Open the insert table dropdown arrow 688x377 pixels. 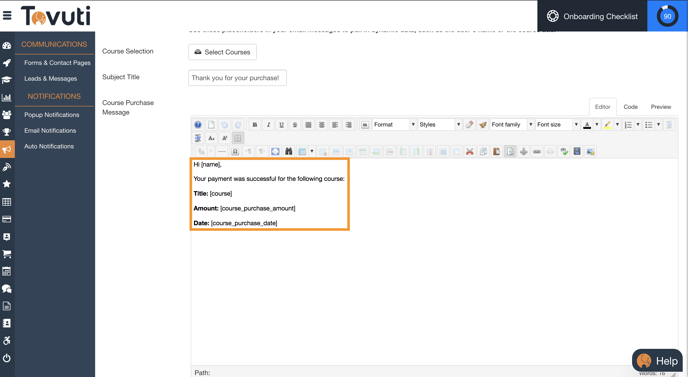point(312,151)
